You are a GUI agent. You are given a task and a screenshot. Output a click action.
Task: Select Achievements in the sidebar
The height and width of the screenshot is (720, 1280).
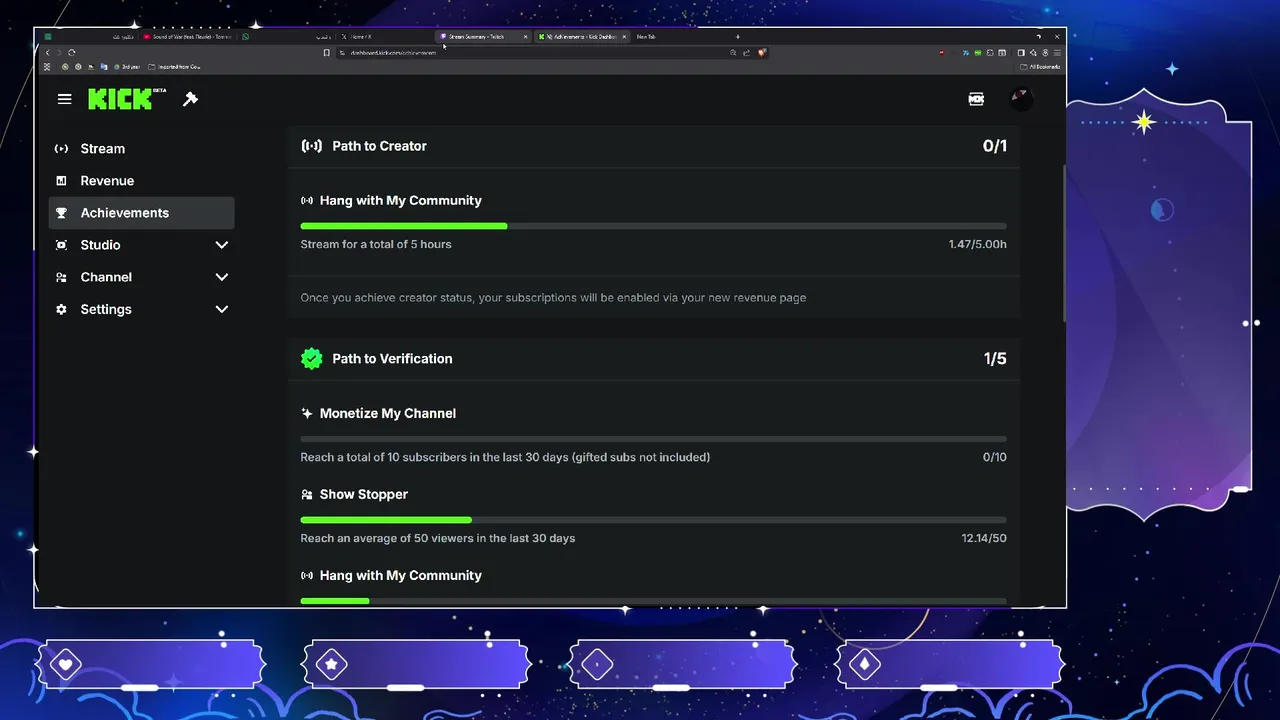tap(141, 213)
